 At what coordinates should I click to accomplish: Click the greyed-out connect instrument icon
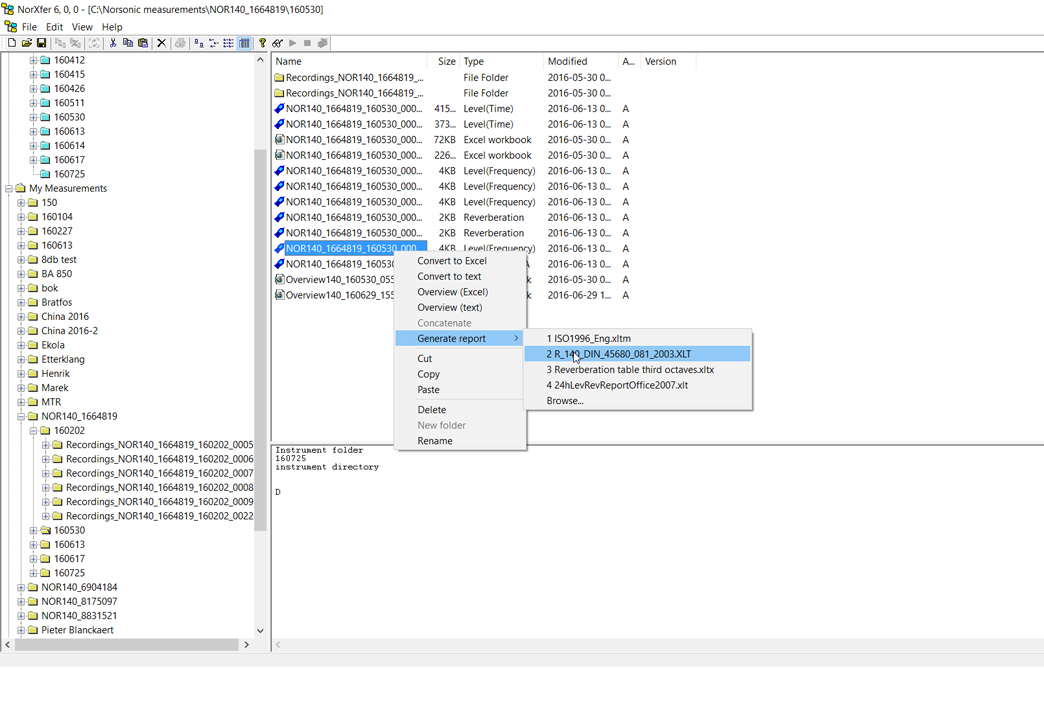pos(60,43)
